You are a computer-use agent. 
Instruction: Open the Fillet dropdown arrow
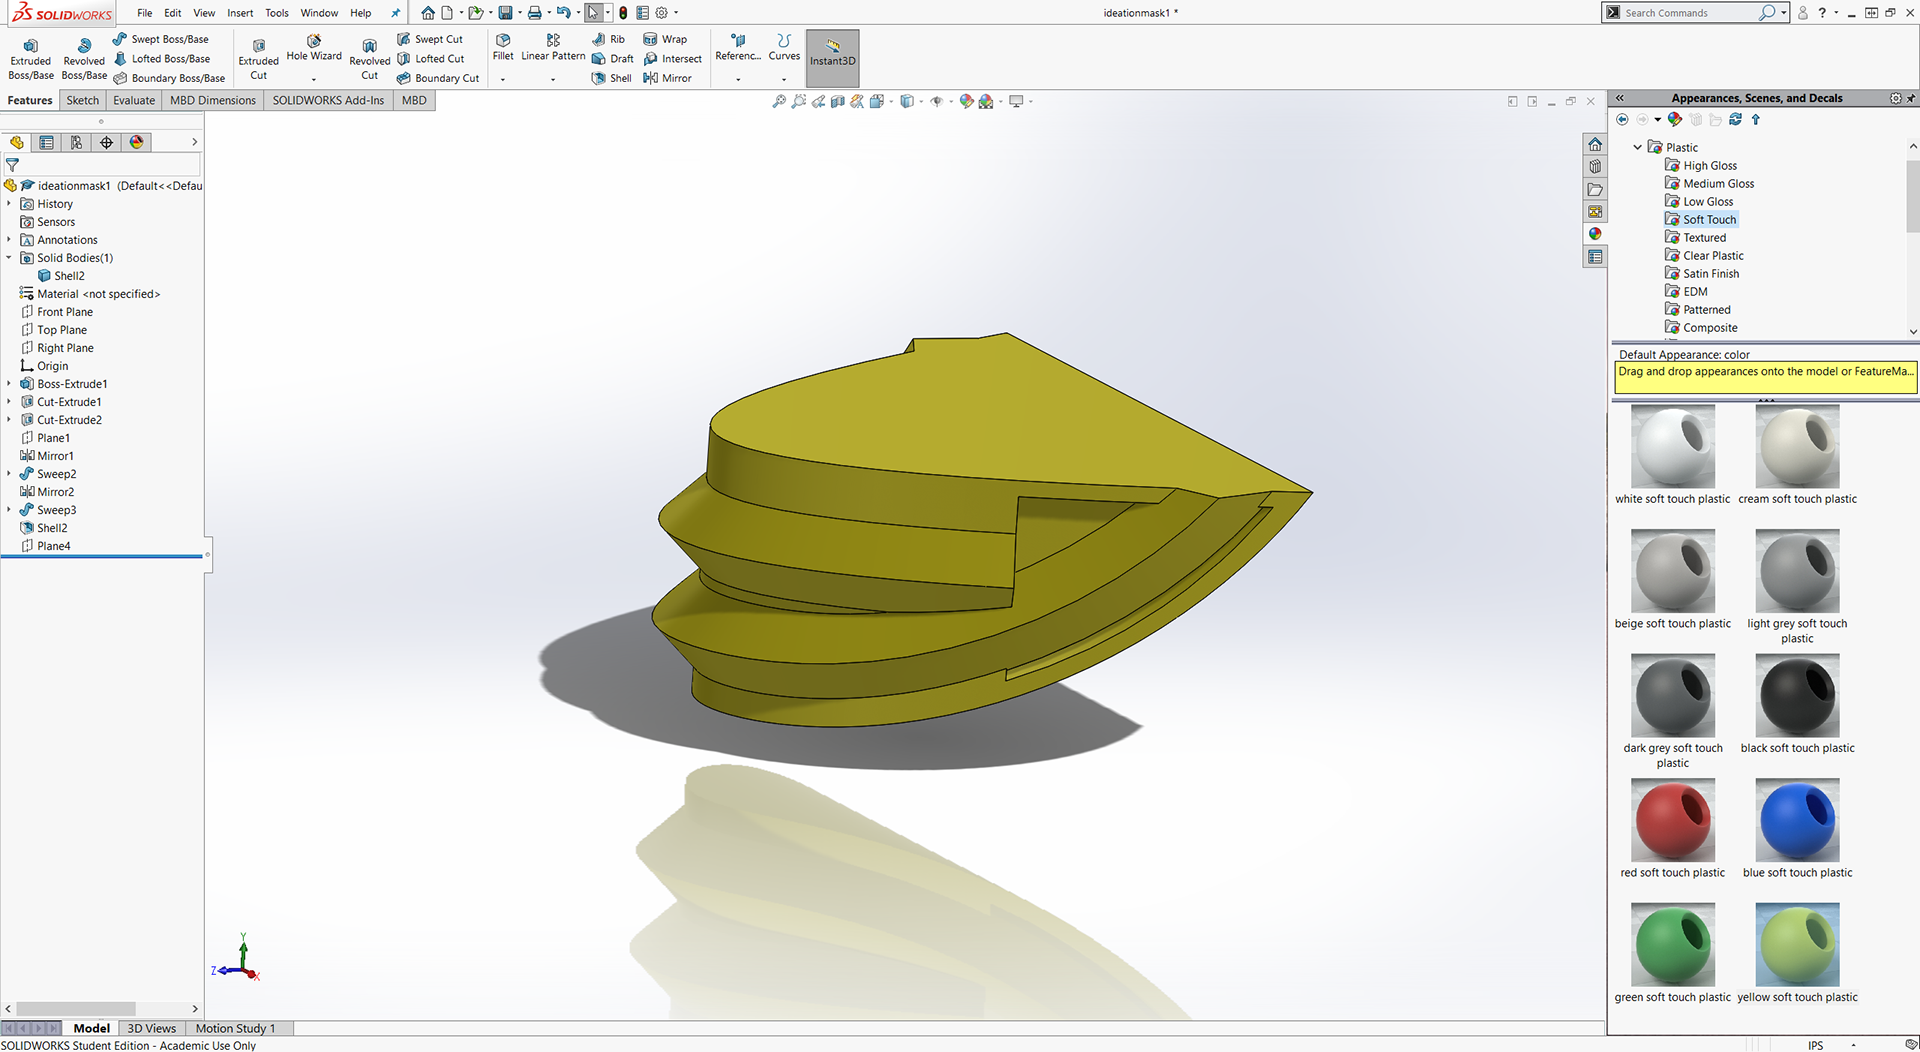[503, 79]
